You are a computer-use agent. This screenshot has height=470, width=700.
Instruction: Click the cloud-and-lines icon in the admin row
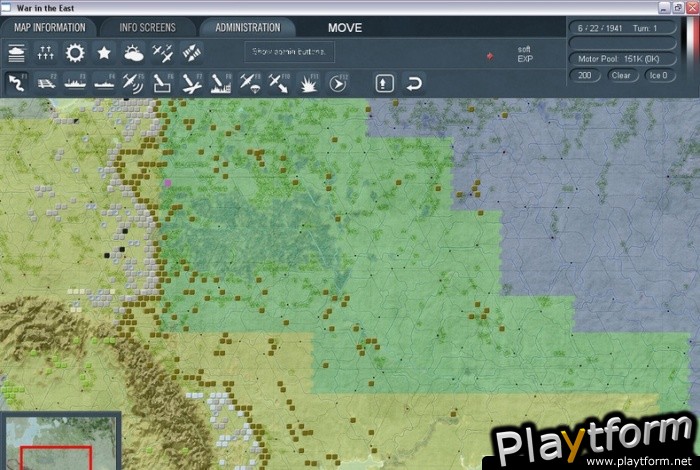click(17, 53)
